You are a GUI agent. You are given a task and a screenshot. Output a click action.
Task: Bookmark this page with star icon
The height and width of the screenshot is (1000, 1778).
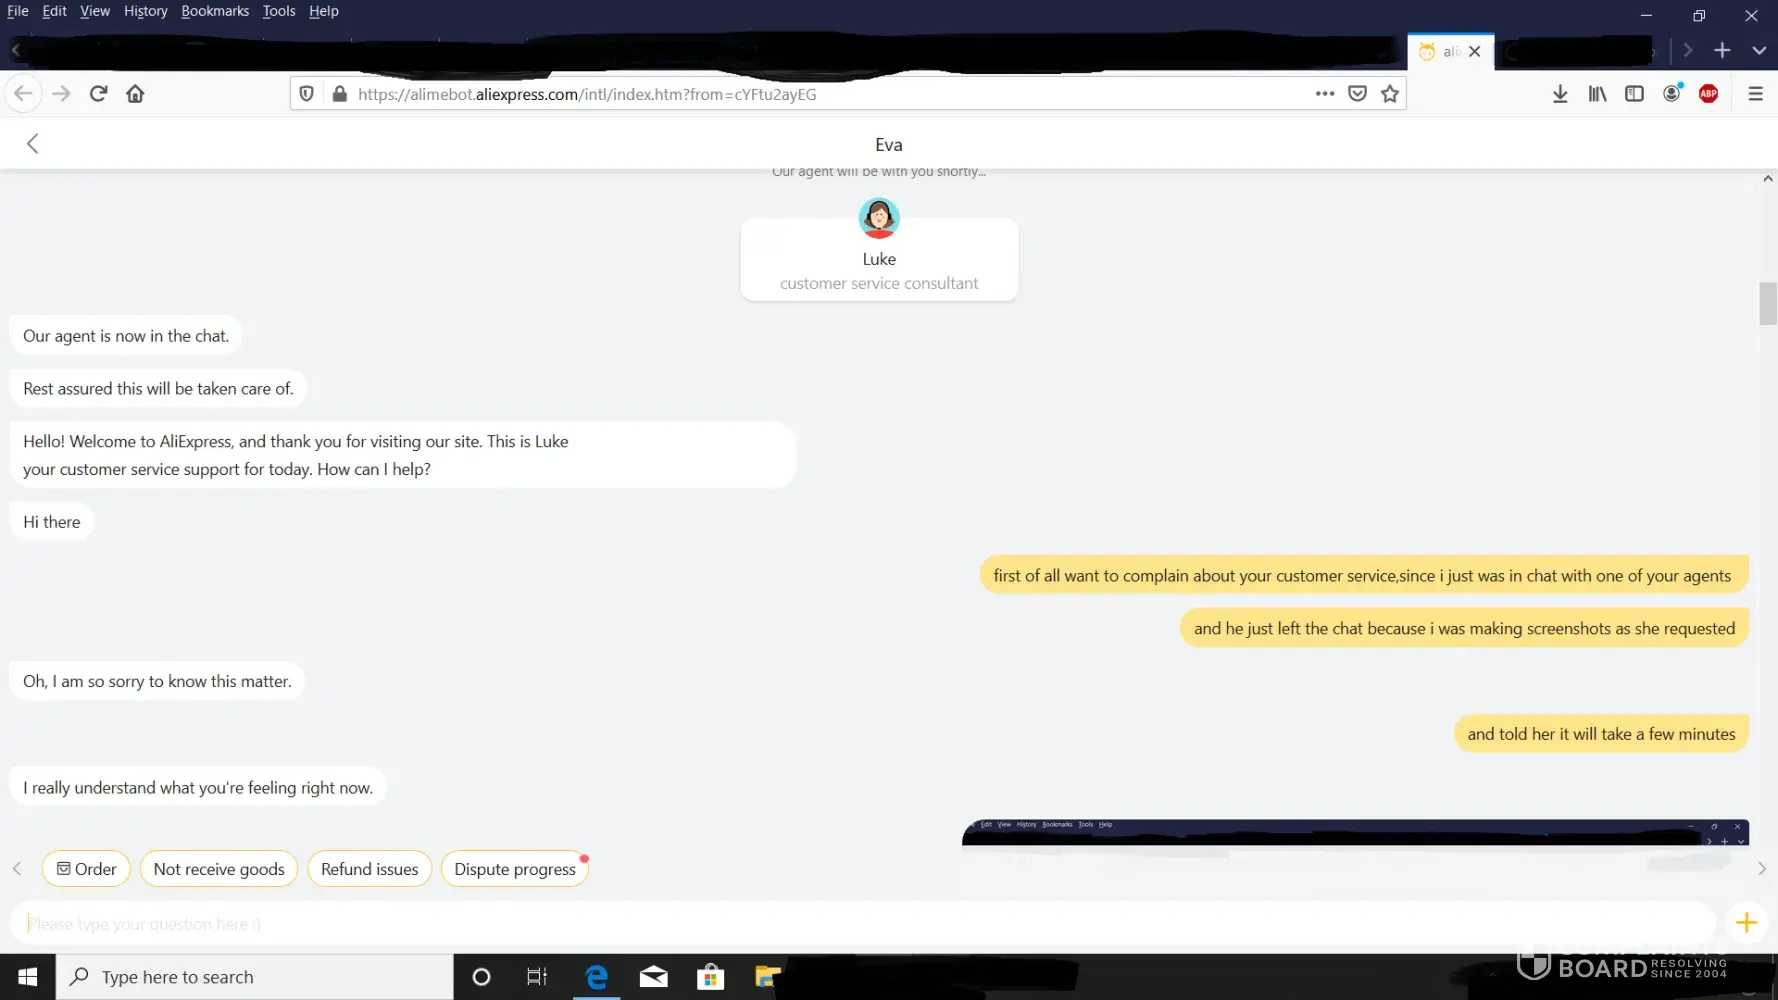pyautogui.click(x=1390, y=93)
